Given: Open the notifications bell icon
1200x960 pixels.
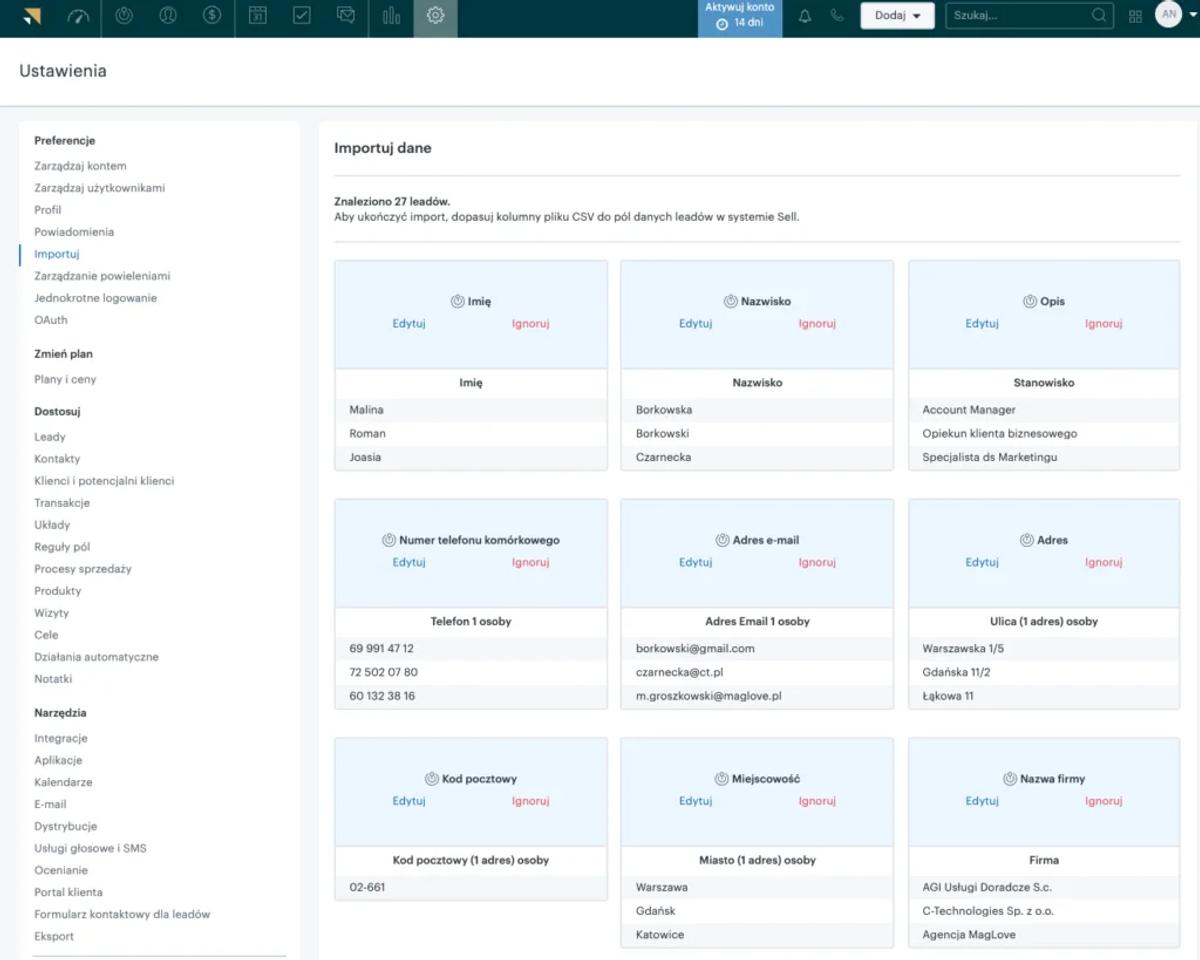Looking at the screenshot, I should [805, 16].
